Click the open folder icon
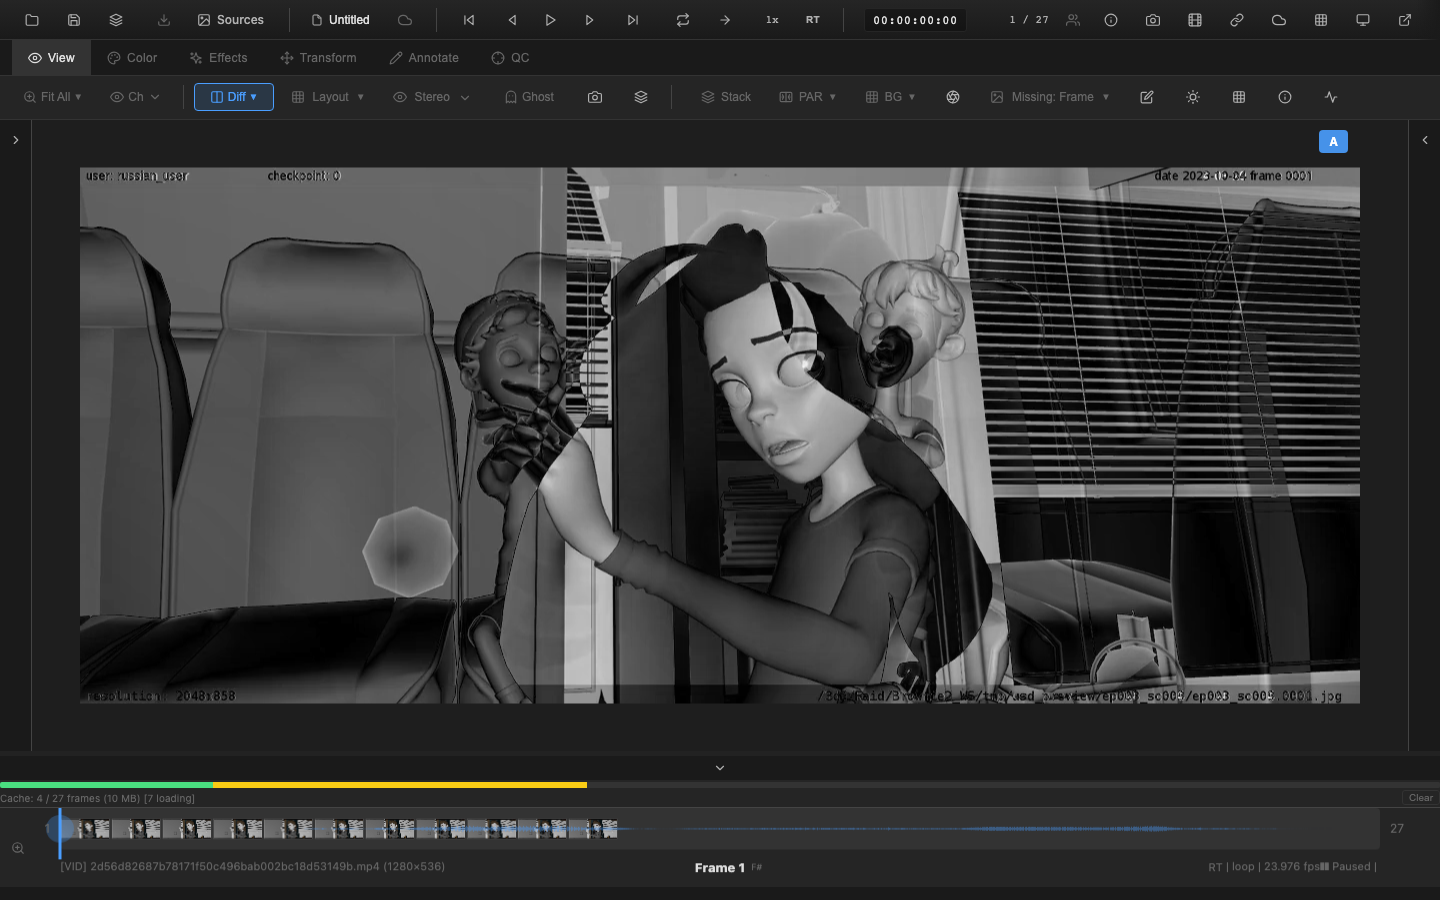 tap(32, 20)
